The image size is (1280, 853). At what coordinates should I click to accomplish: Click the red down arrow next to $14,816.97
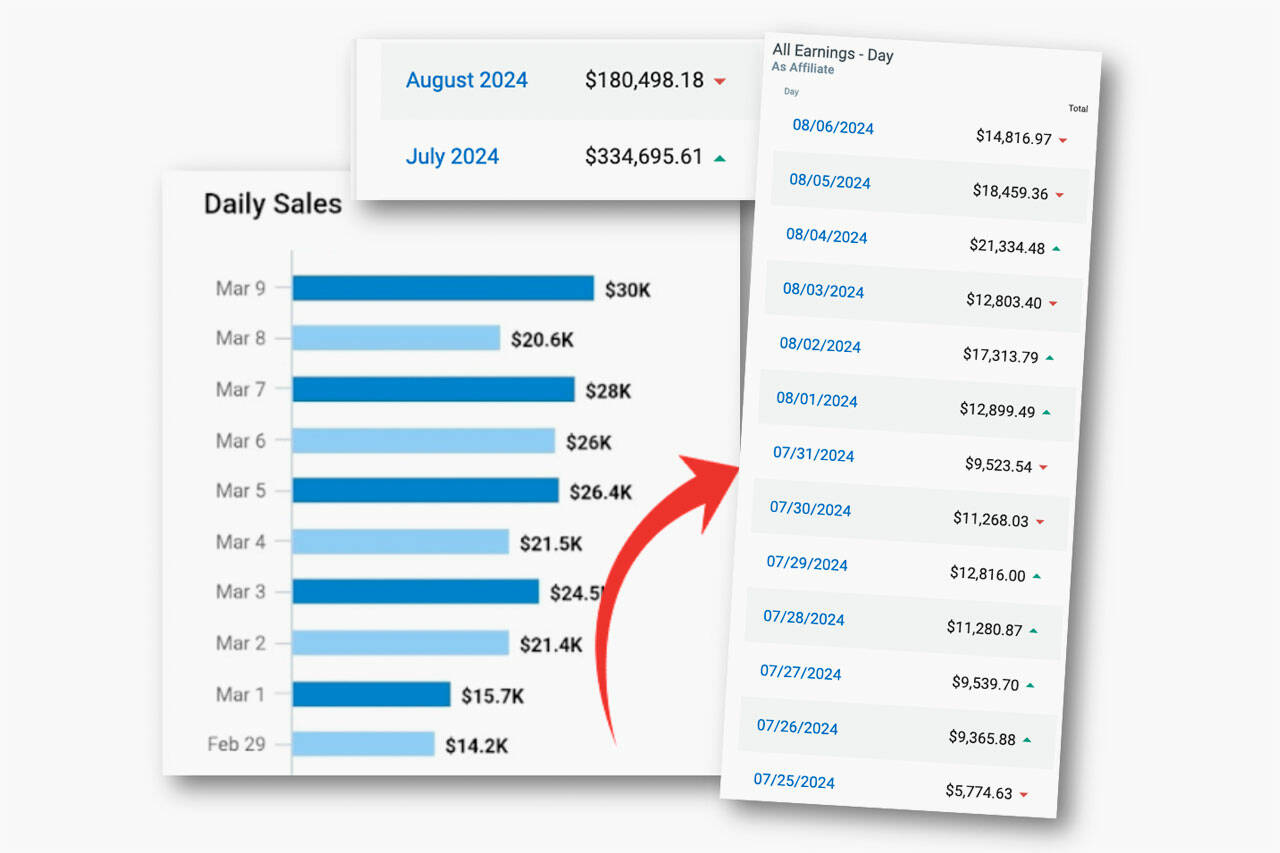click(x=1062, y=141)
